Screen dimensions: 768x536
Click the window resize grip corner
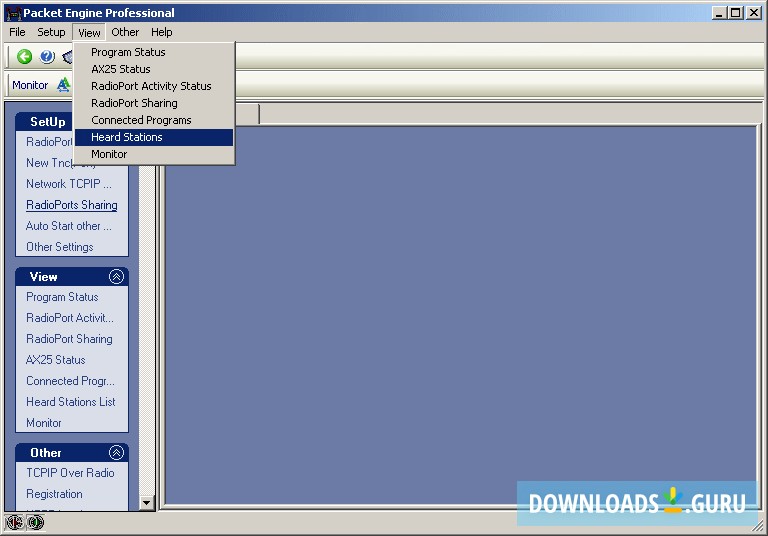click(758, 525)
